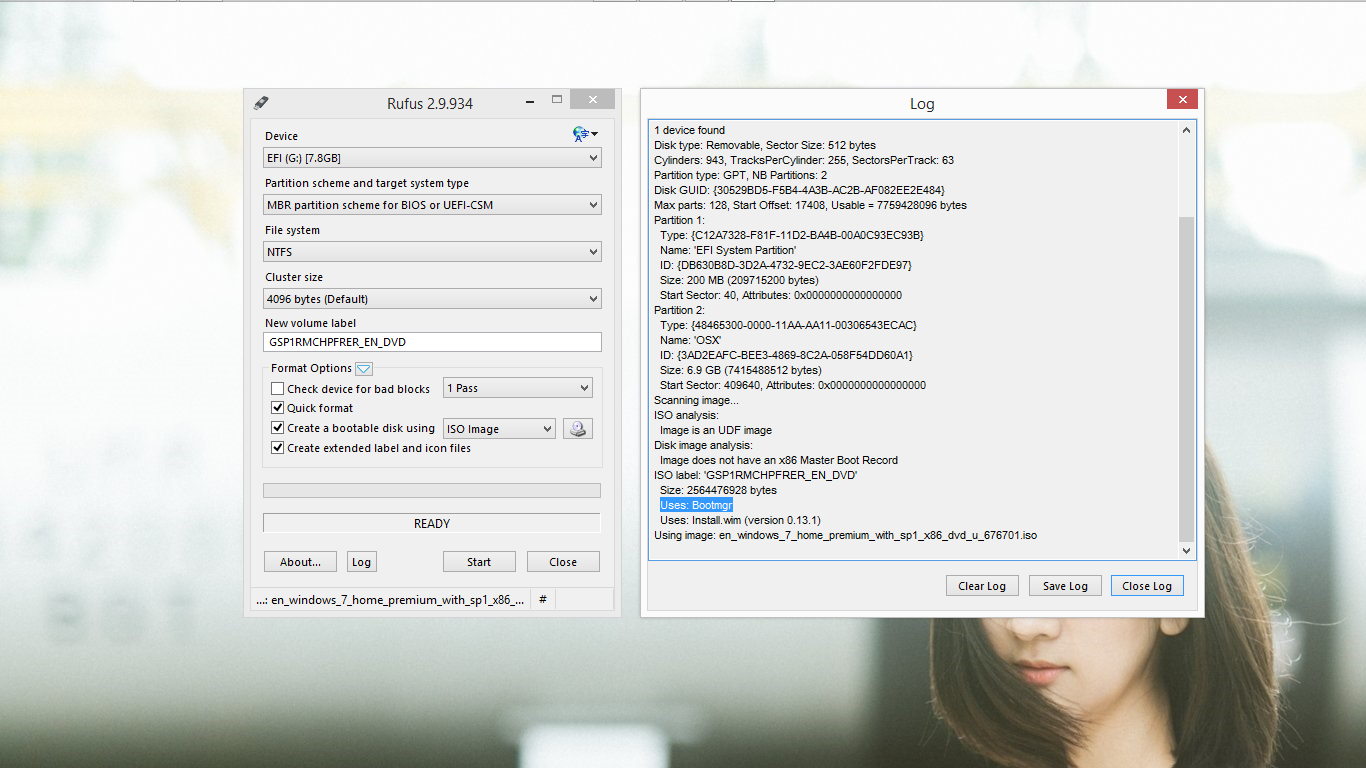The width and height of the screenshot is (1366, 768).
Task: Click the 'ISO analysis:' log line
Action: tap(686, 415)
